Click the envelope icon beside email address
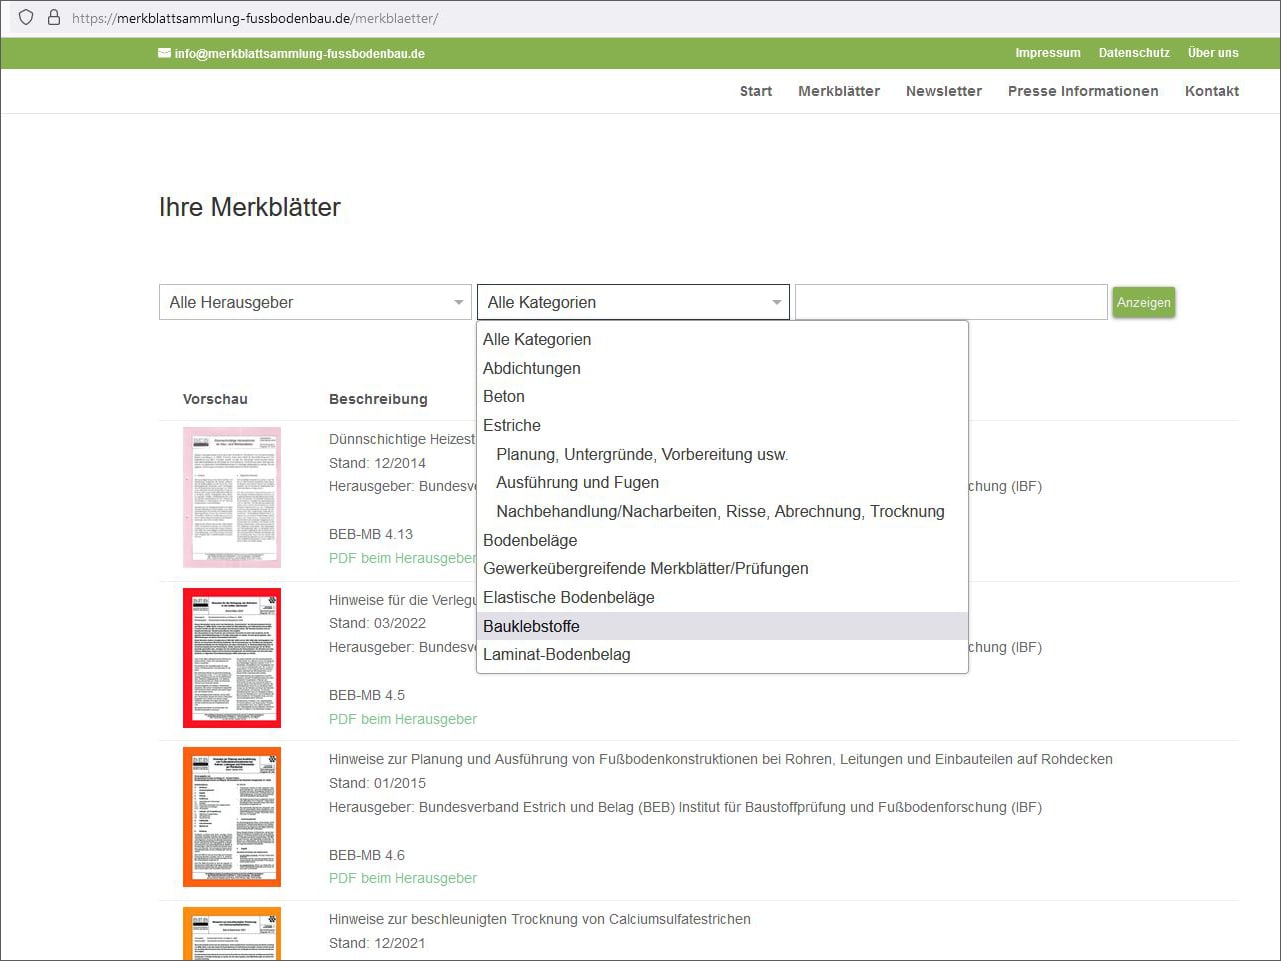The width and height of the screenshot is (1281, 961). tap(164, 53)
